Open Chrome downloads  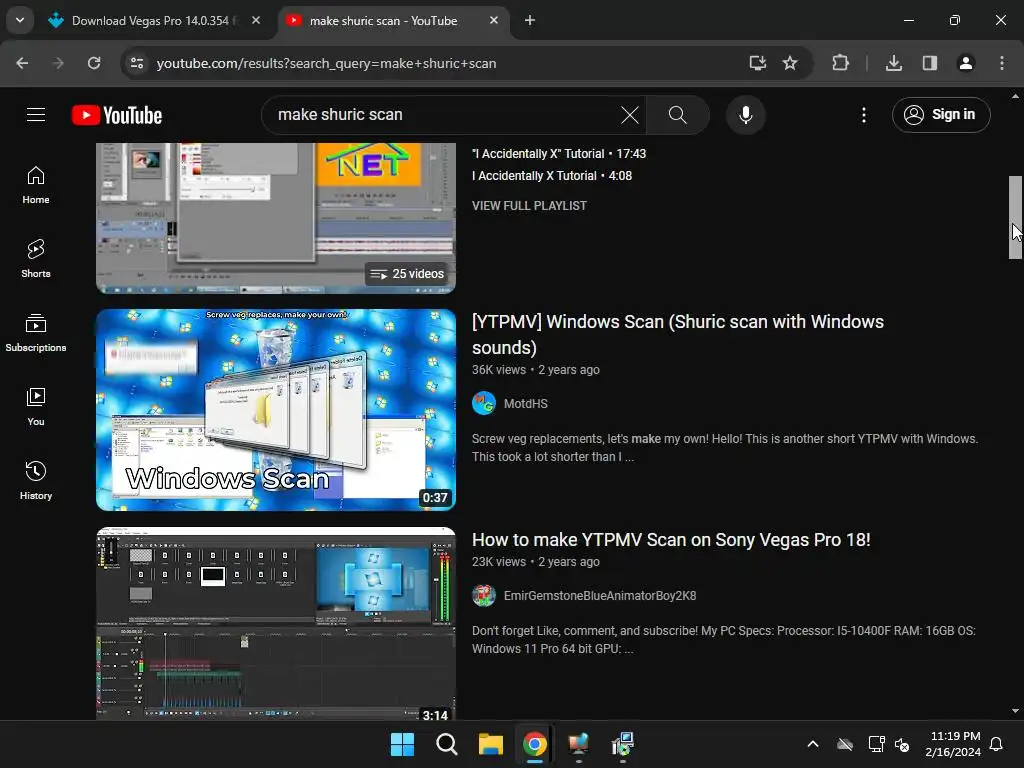pos(894,63)
